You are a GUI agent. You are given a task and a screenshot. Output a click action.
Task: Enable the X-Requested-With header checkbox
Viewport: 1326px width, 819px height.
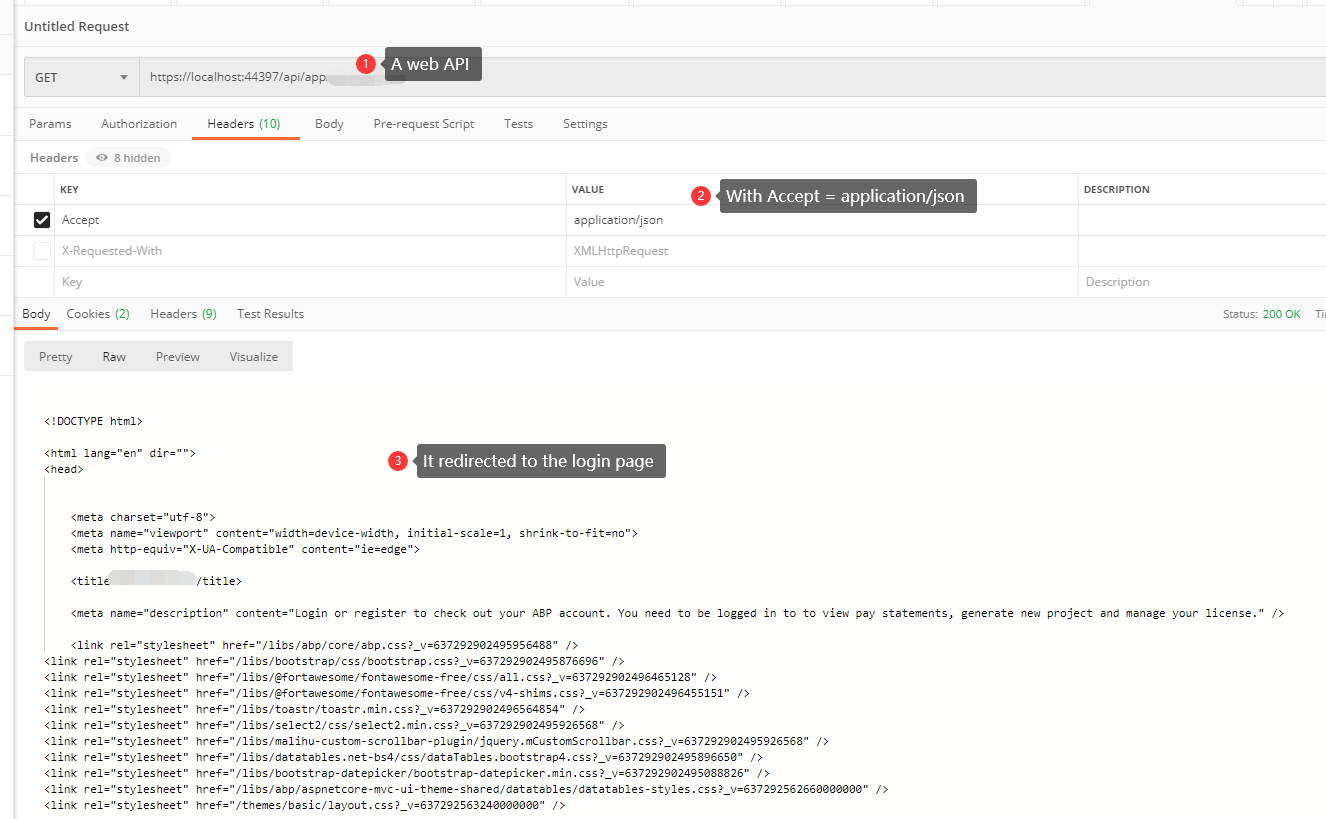coord(41,250)
